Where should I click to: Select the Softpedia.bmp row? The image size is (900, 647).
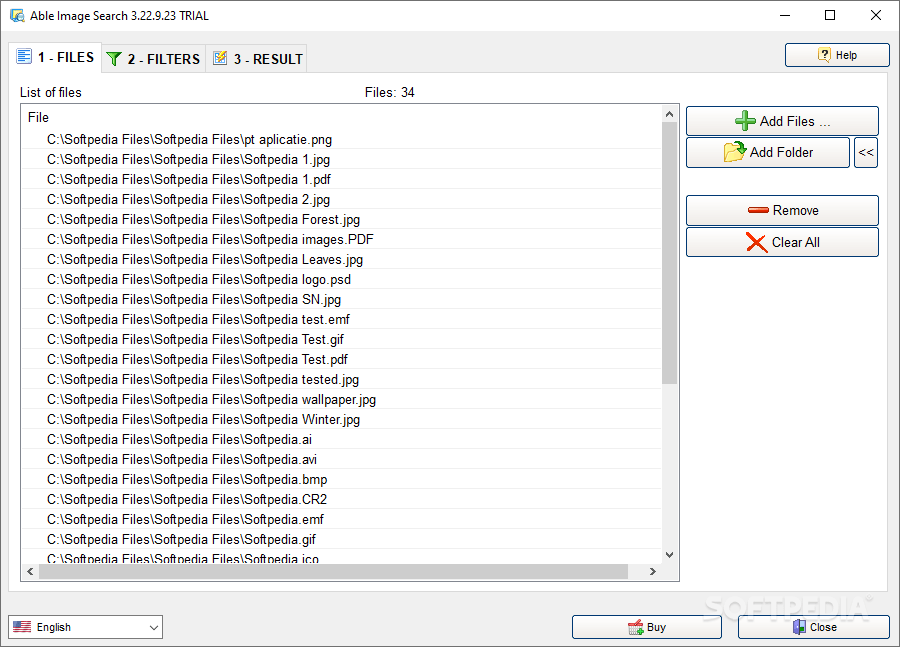[342, 479]
